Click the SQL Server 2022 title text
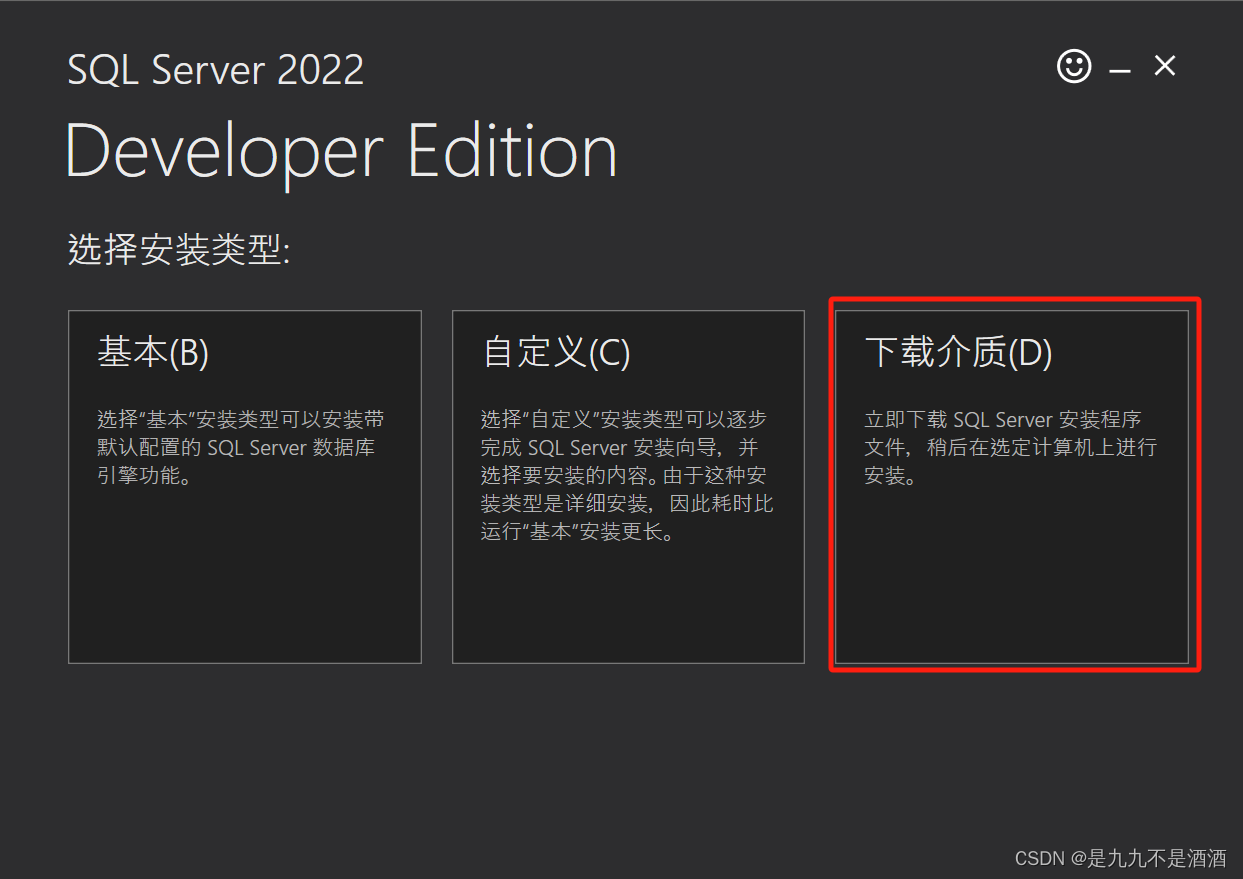 tap(216, 70)
